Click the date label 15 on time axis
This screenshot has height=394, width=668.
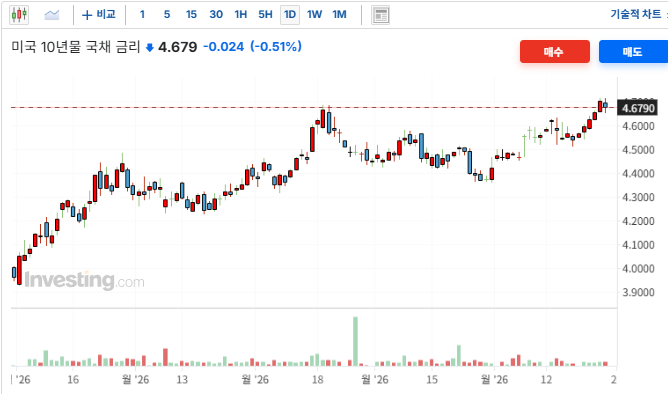click(432, 379)
